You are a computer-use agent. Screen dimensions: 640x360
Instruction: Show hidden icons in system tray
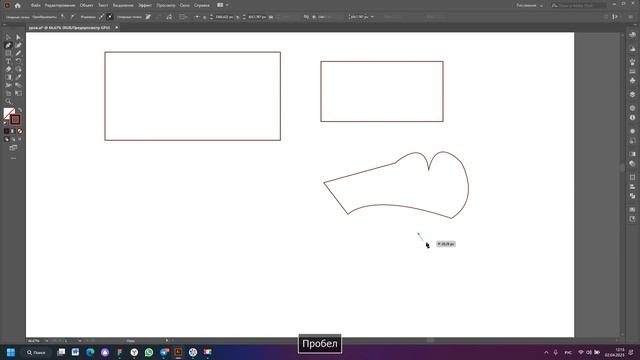(546, 352)
